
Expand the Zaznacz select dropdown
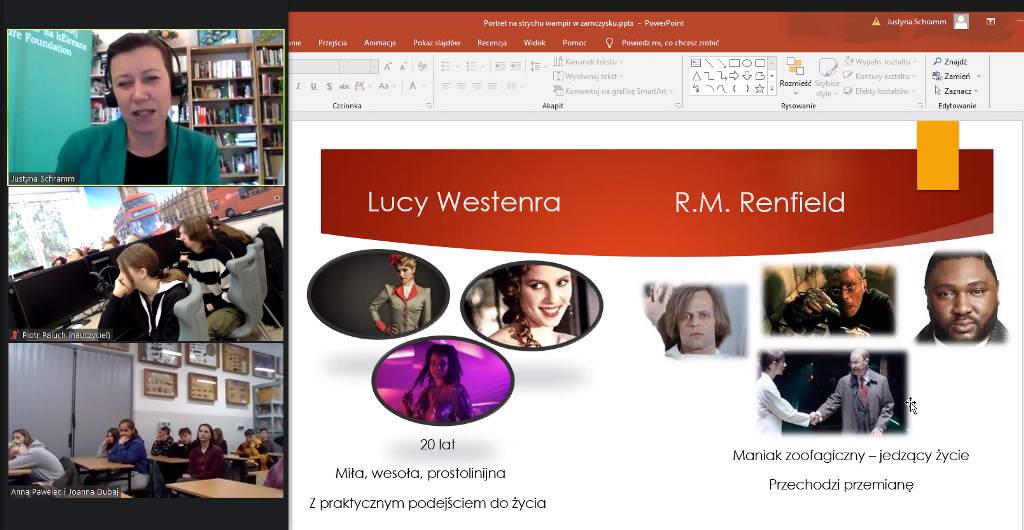click(976, 91)
